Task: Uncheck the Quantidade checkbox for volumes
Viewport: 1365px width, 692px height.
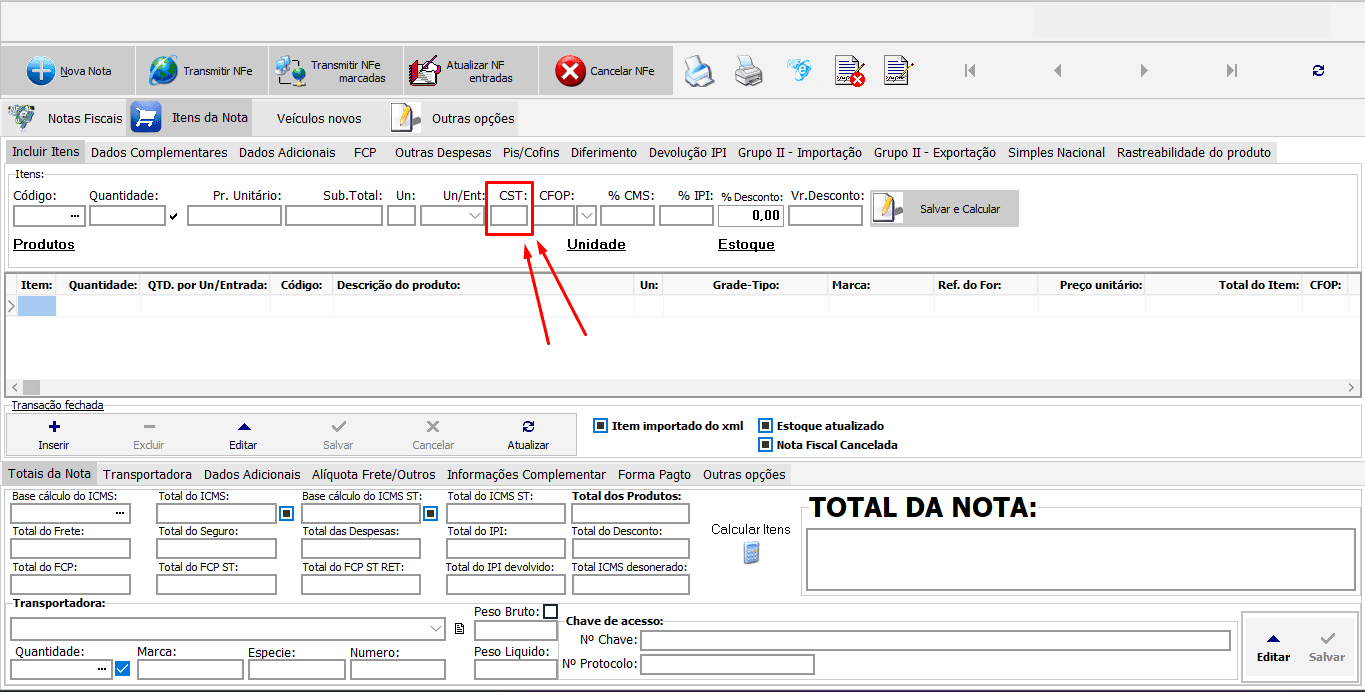Action: point(121,668)
